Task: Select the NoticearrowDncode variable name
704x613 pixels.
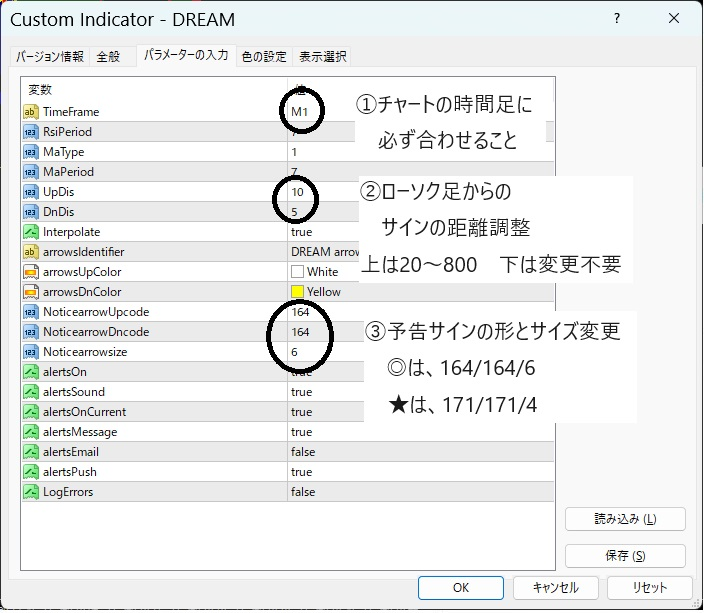Action: 96,331
